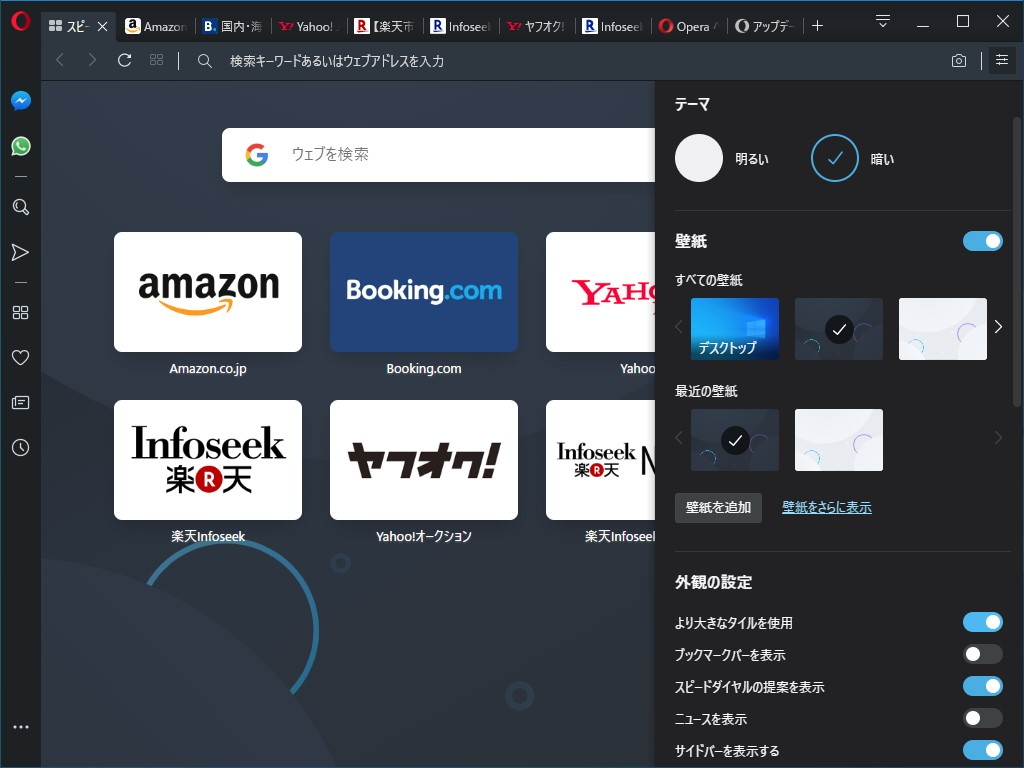The image size is (1024, 768).
Task: Open the search icon in the sidebar
Action: pos(20,207)
